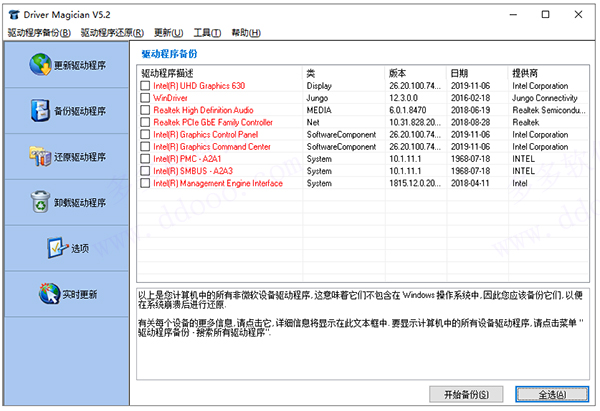Check the Intel(R) PMC - A2A1 checkbox
This screenshot has width=600, height=411.
pyautogui.click(x=145, y=158)
